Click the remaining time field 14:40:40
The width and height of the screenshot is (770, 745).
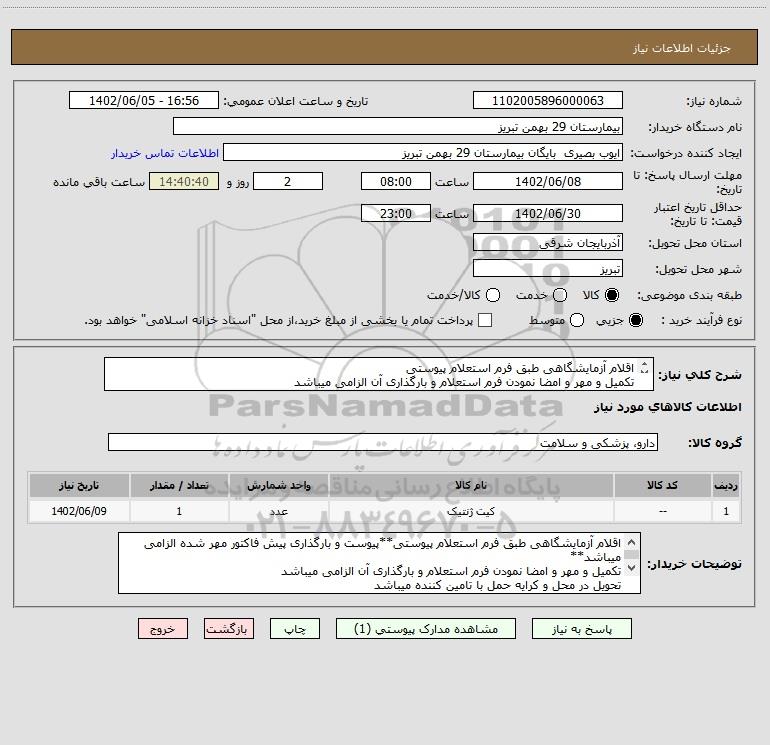pyautogui.click(x=184, y=181)
